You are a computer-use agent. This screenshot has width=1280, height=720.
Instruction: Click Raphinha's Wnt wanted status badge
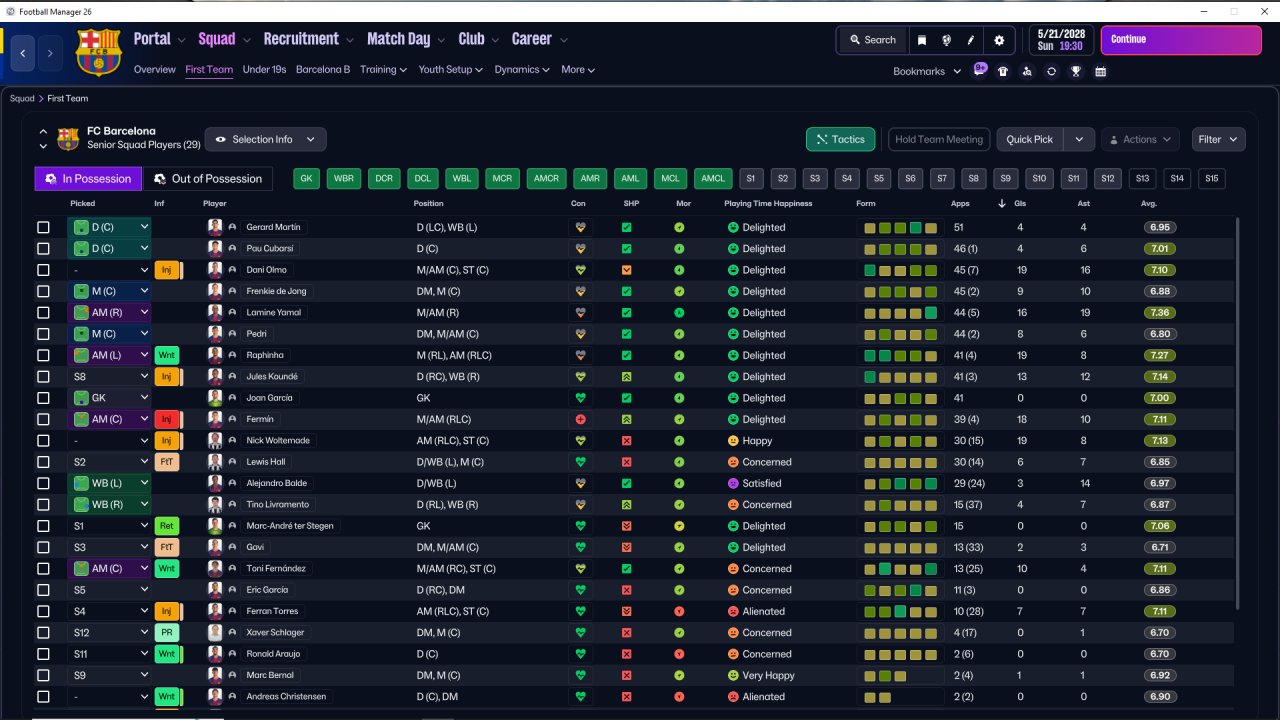pyautogui.click(x=167, y=355)
